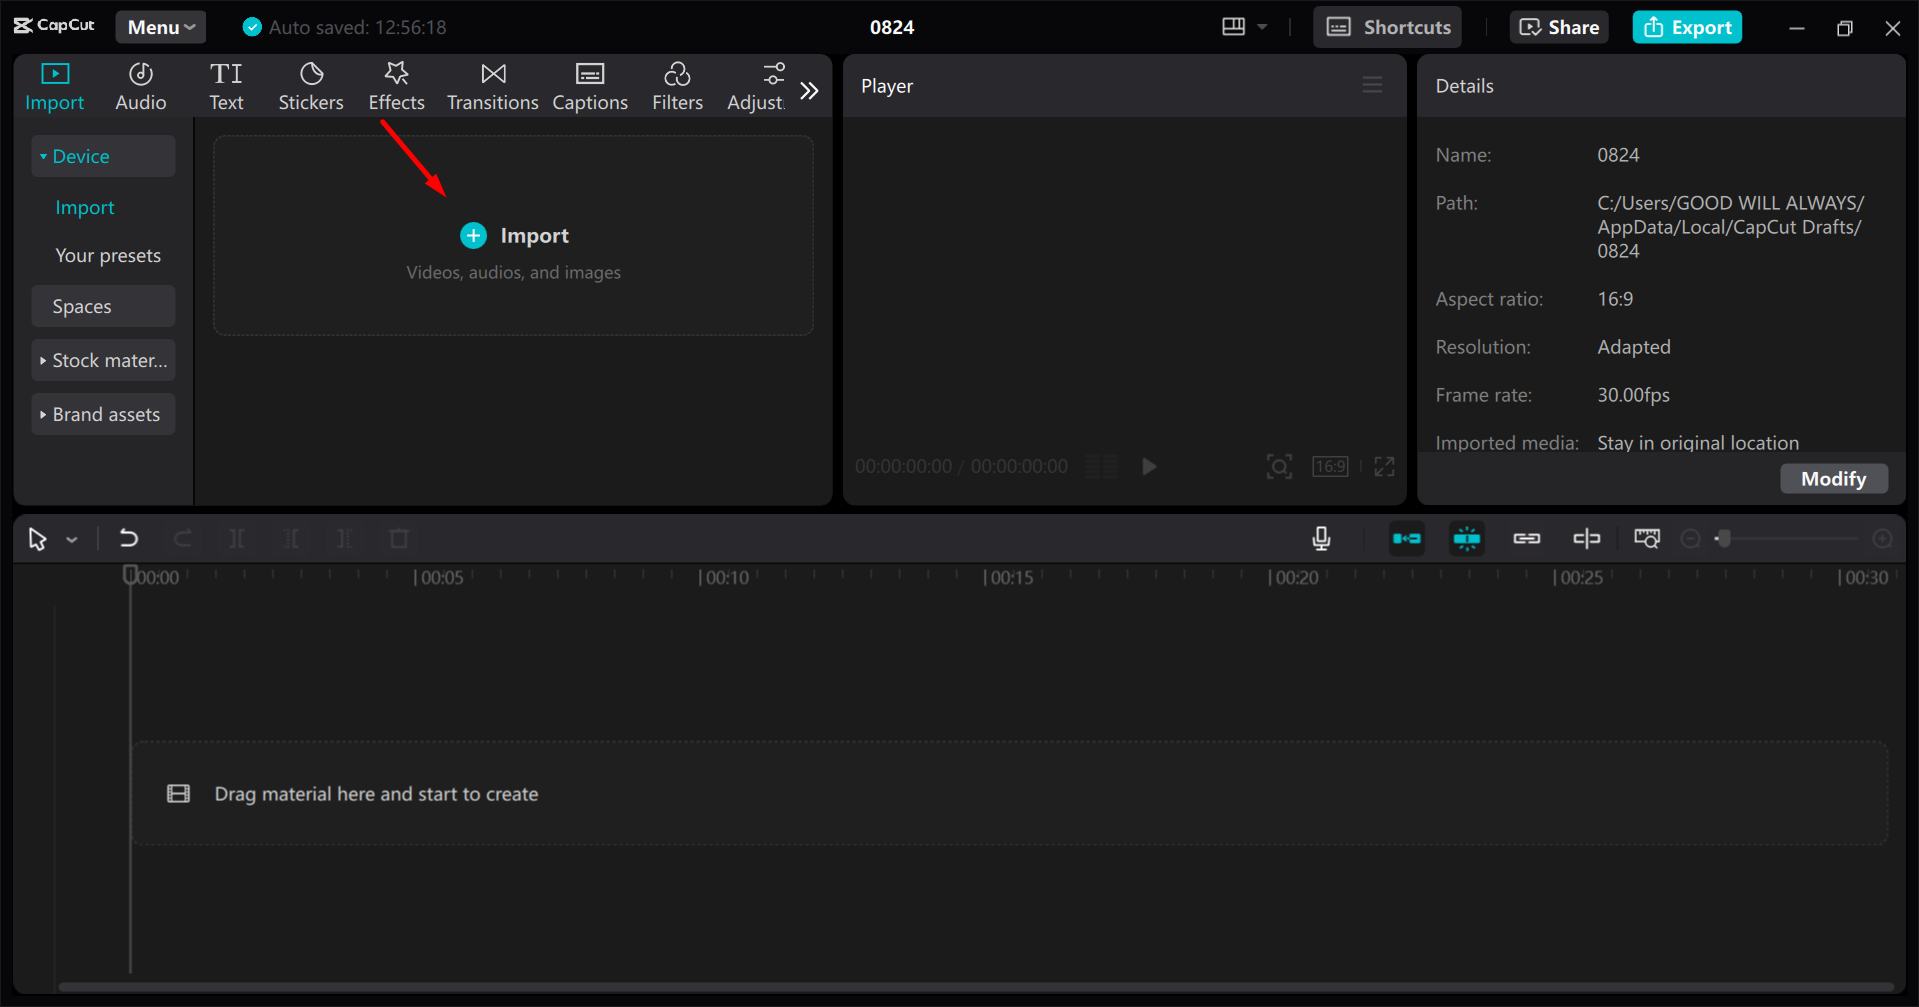The width and height of the screenshot is (1919, 1007).
Task: Open the Menu dropdown
Action: coord(160,27)
